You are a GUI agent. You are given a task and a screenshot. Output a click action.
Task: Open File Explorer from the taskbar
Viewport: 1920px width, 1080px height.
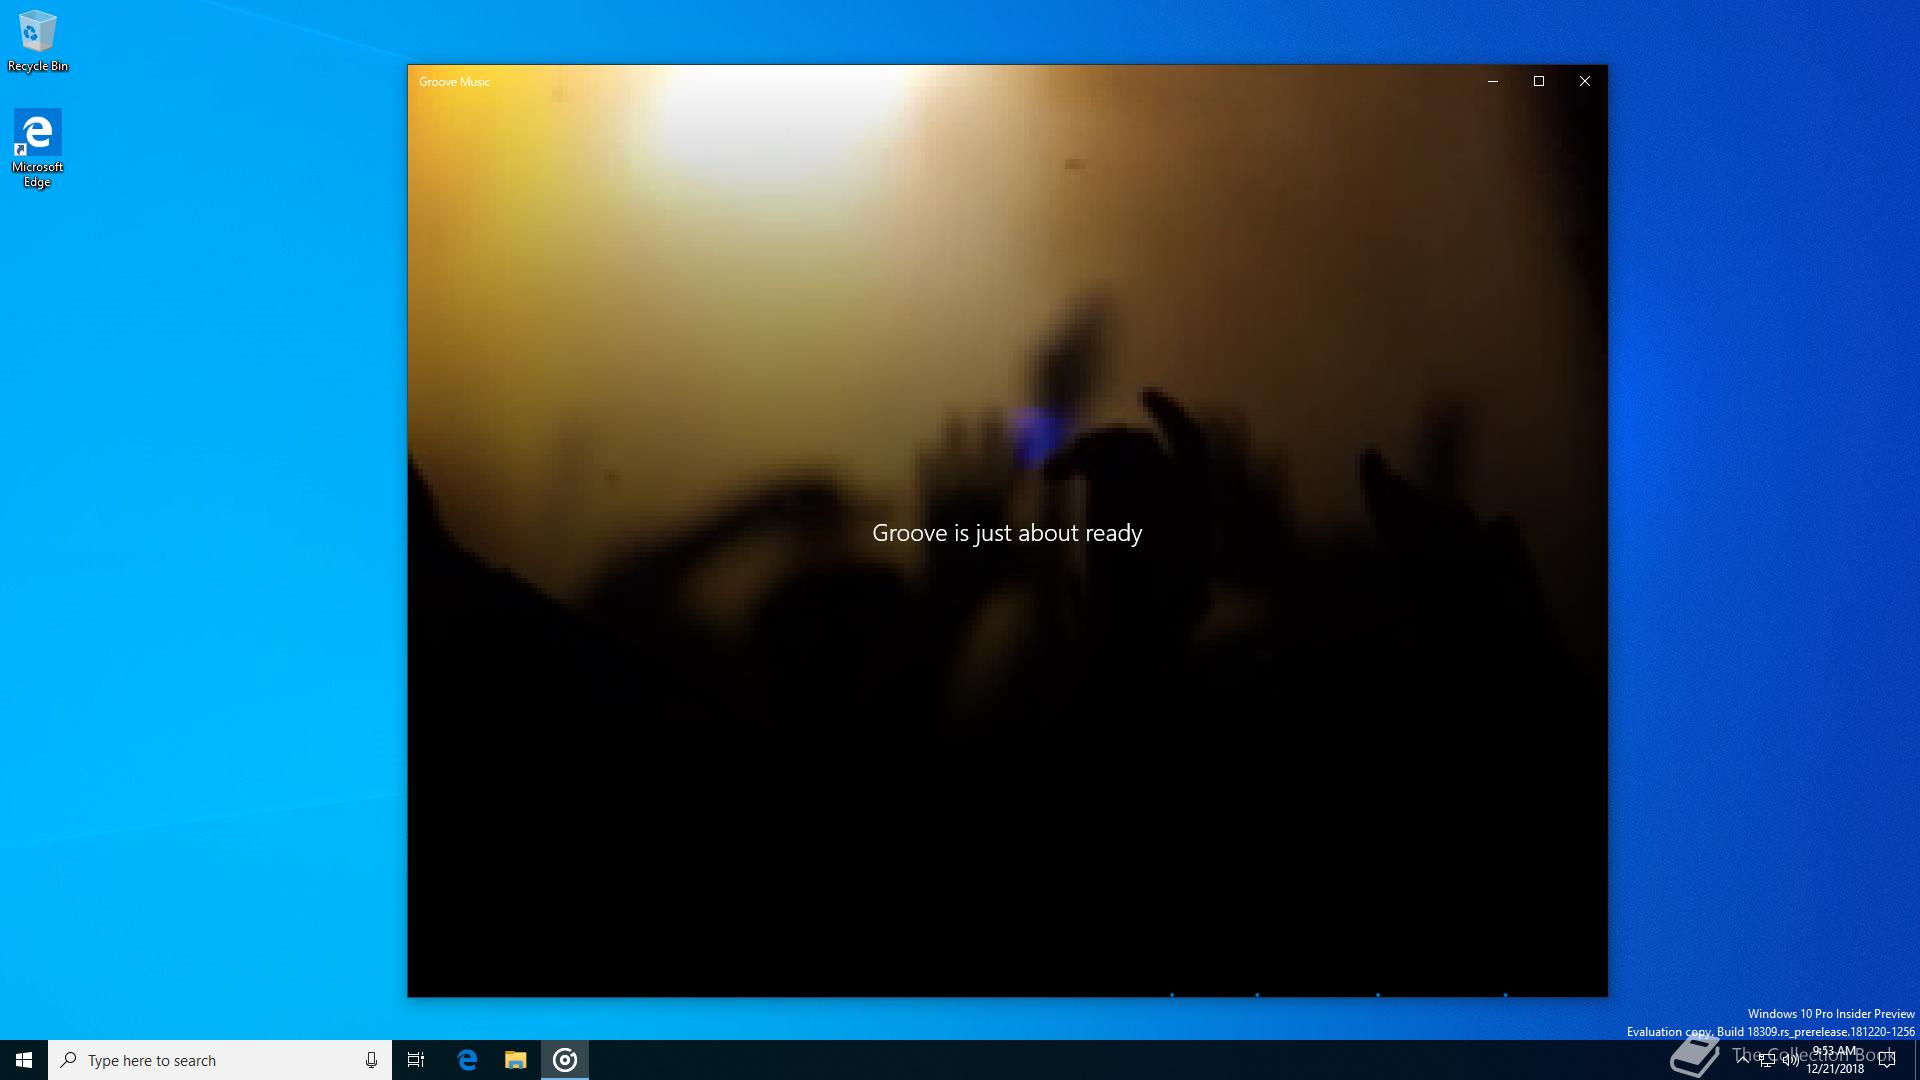click(515, 1060)
